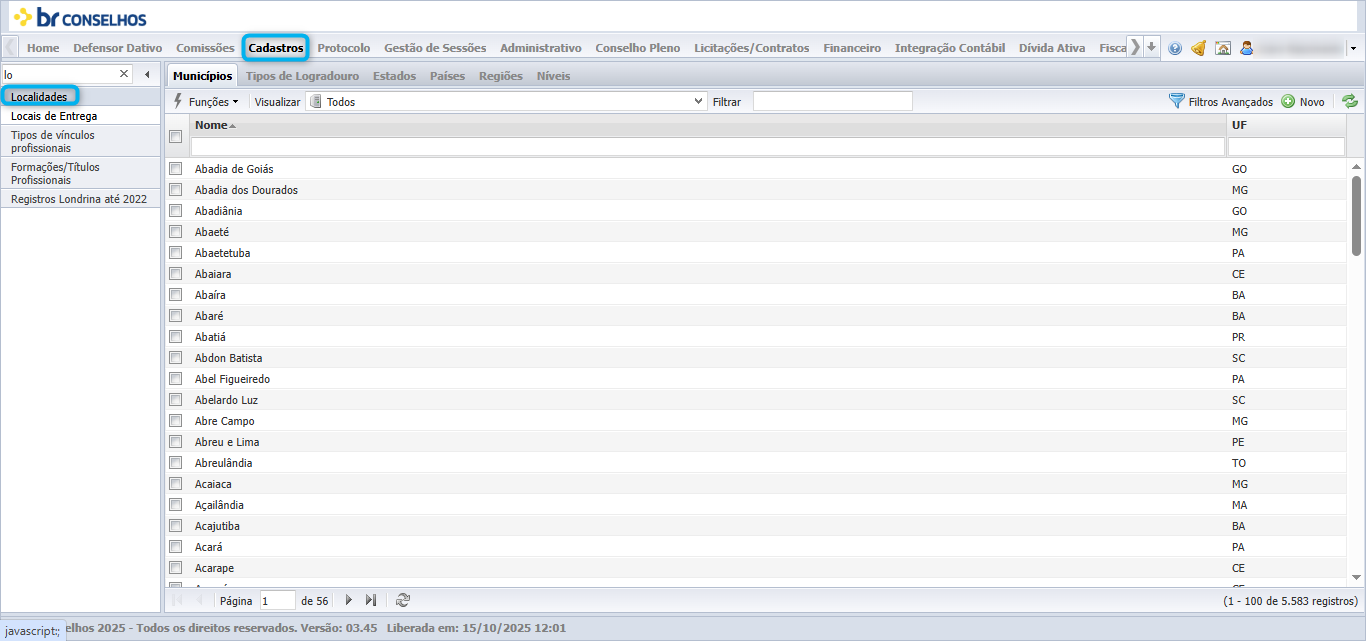Open the help question mark icon
Image resolution: width=1366 pixels, height=641 pixels.
(x=1175, y=48)
